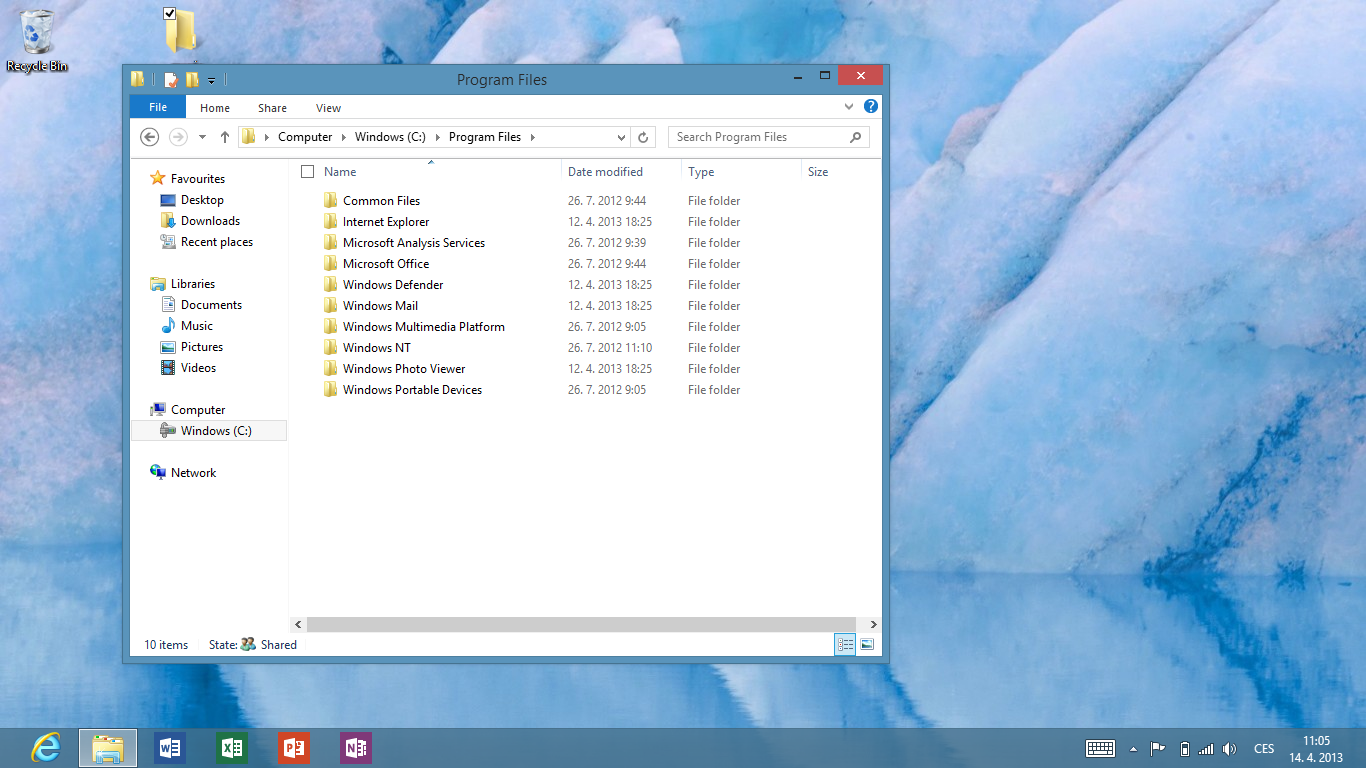Tick the select-all checkbox beside Name
1366x768 pixels.
pyautogui.click(x=308, y=172)
